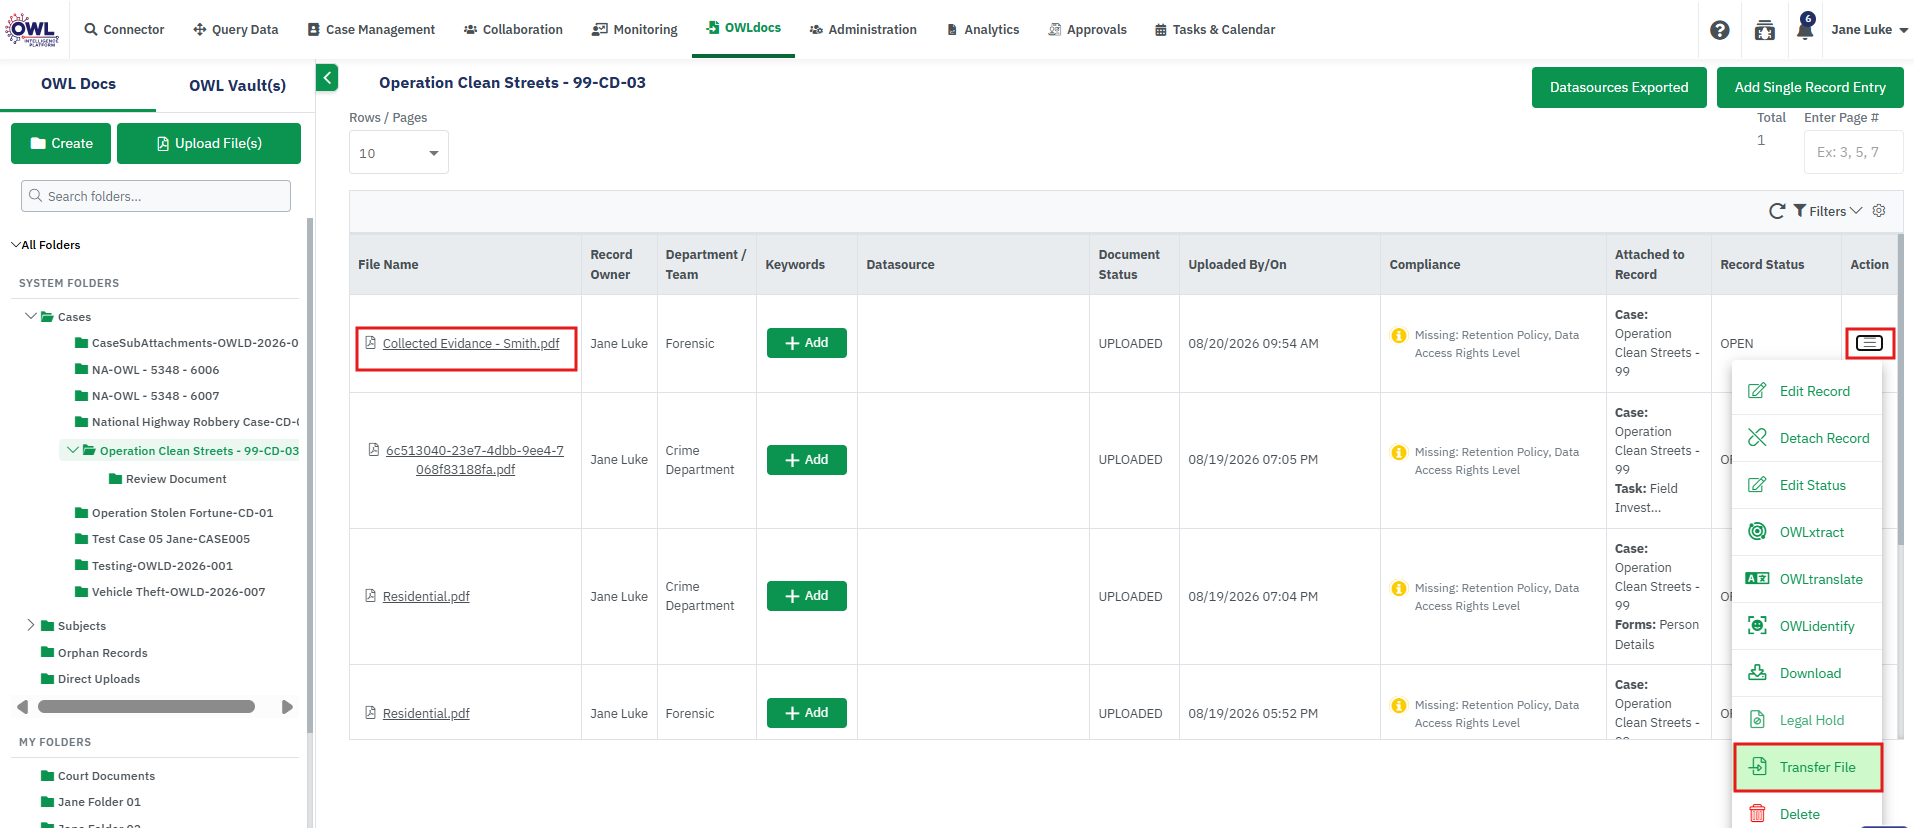Open the notifications bell icon
This screenshot has width=1914, height=828.
click(1805, 28)
